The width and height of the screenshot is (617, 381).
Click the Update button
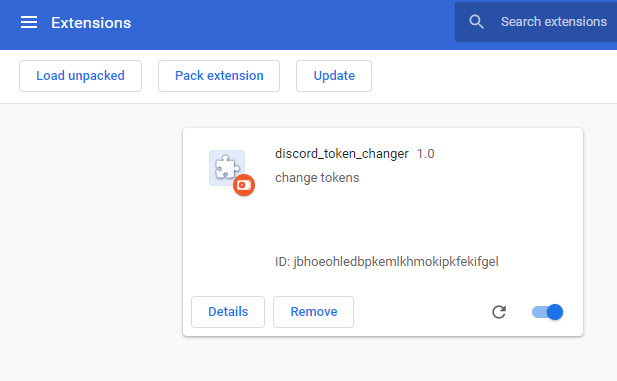click(334, 76)
